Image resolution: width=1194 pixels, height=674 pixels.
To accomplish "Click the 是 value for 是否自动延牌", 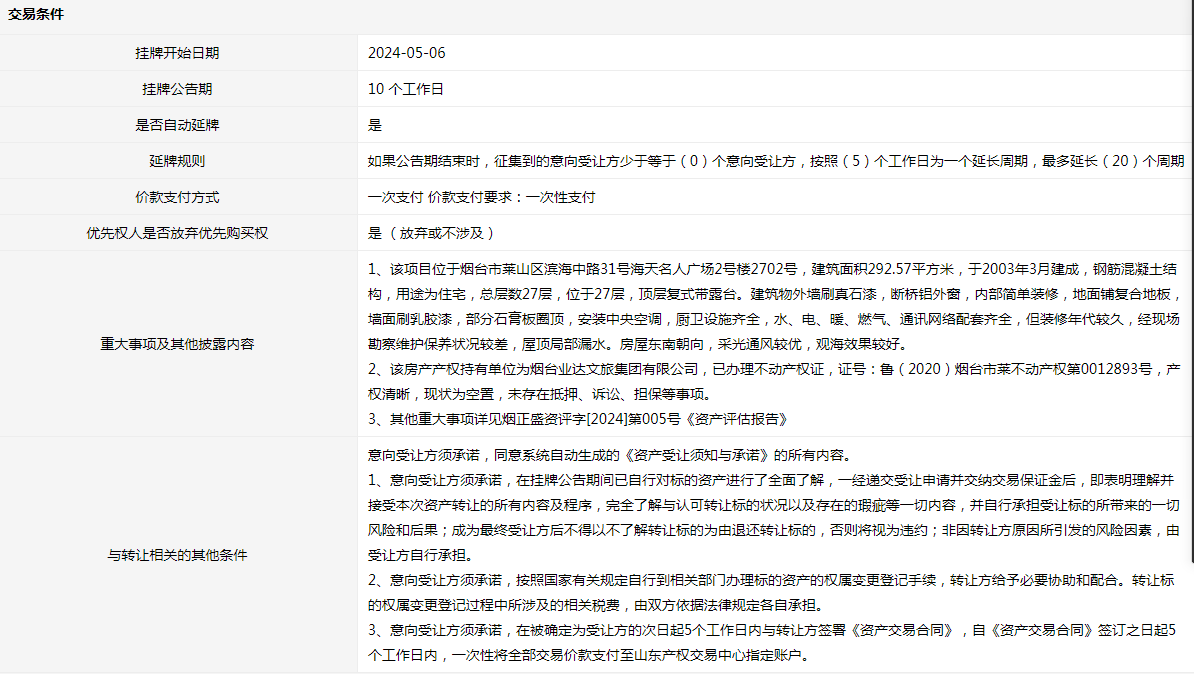I will coord(375,125).
